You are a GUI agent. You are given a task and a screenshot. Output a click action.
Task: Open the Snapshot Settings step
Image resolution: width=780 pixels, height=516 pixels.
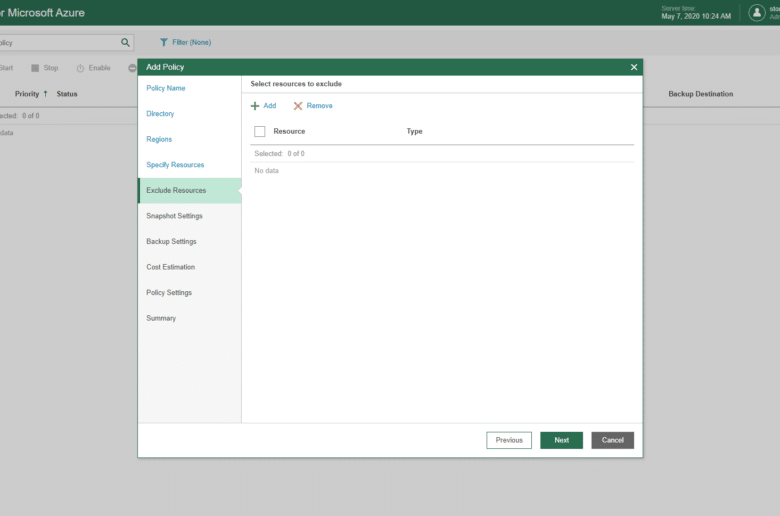(x=190, y=216)
